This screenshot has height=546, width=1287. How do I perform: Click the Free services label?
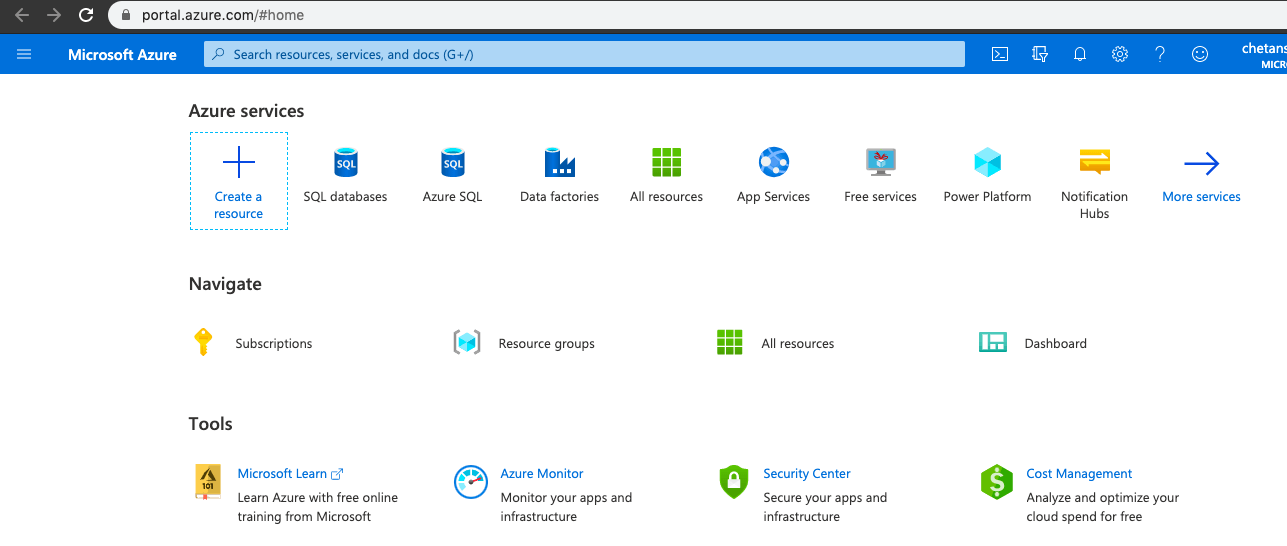pyautogui.click(x=881, y=197)
